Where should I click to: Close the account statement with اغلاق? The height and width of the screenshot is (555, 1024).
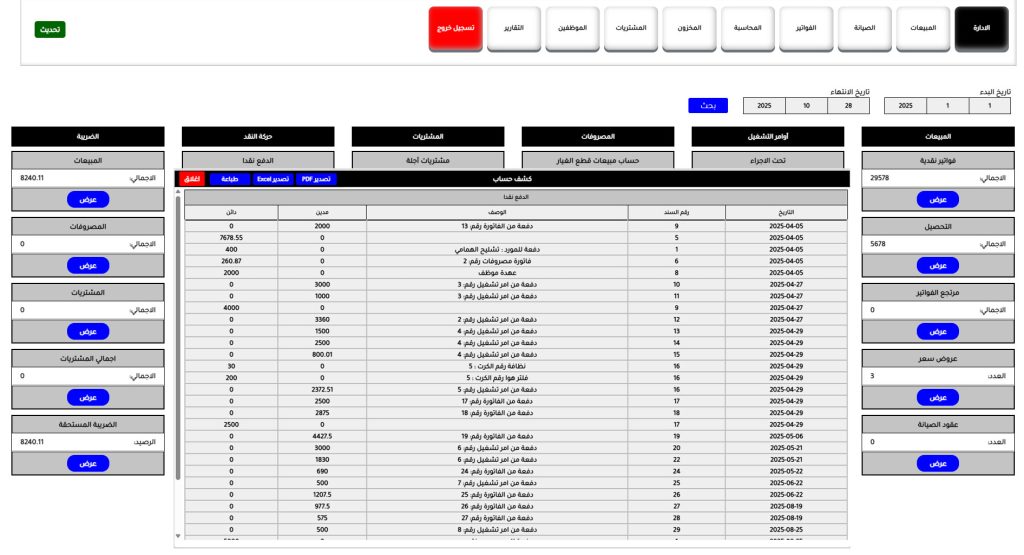[193, 179]
